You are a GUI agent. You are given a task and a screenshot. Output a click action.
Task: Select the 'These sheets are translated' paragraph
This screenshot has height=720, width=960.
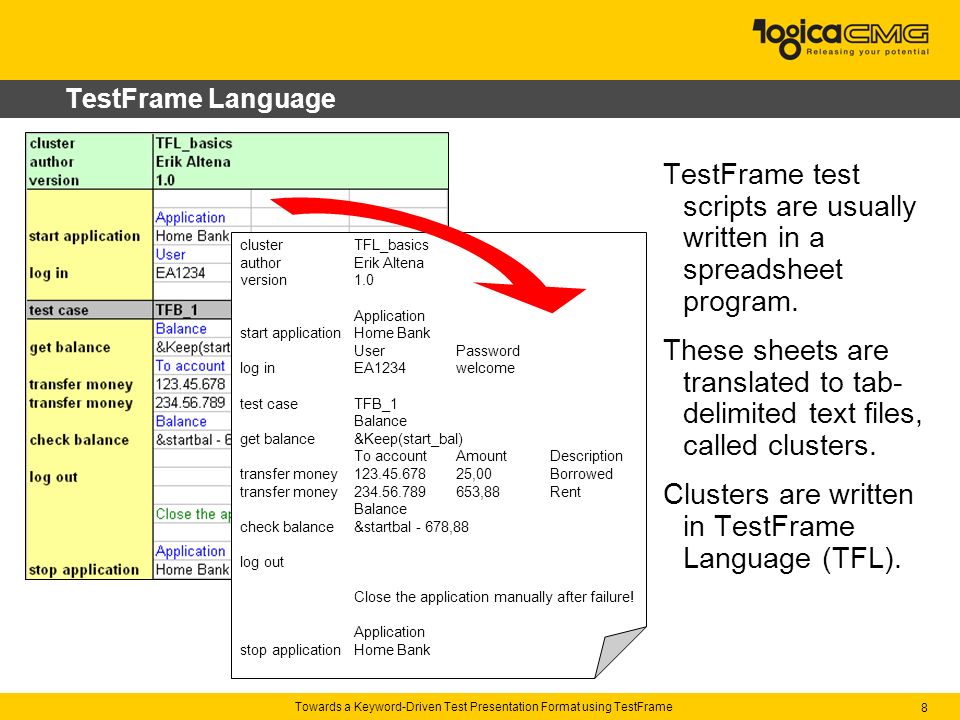click(793, 398)
